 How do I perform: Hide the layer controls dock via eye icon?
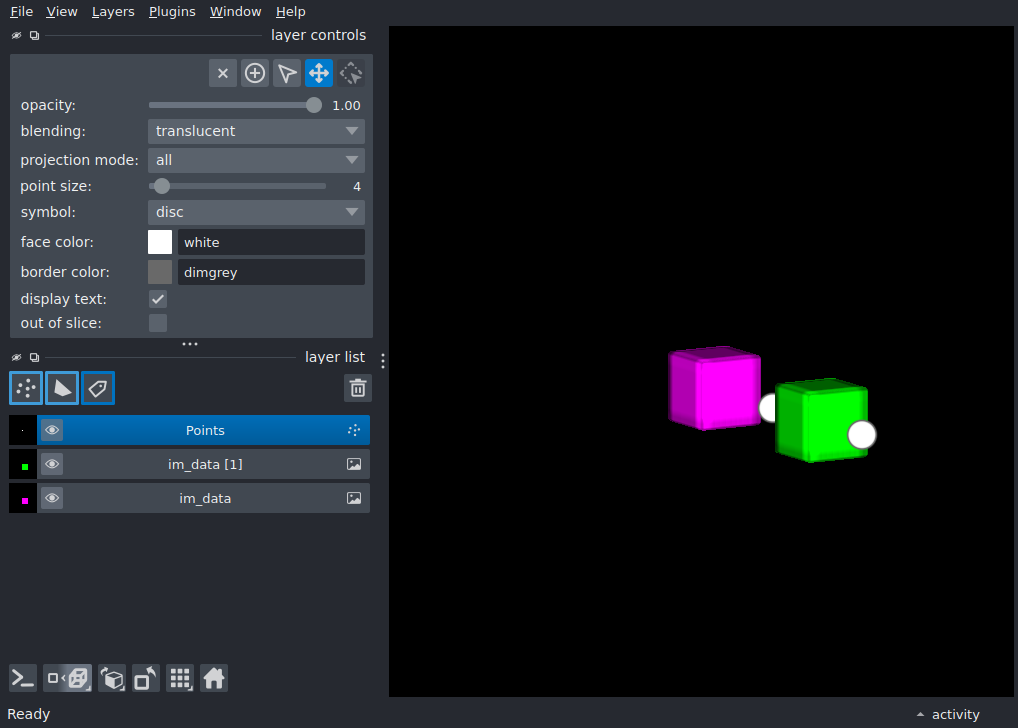pyautogui.click(x=17, y=36)
